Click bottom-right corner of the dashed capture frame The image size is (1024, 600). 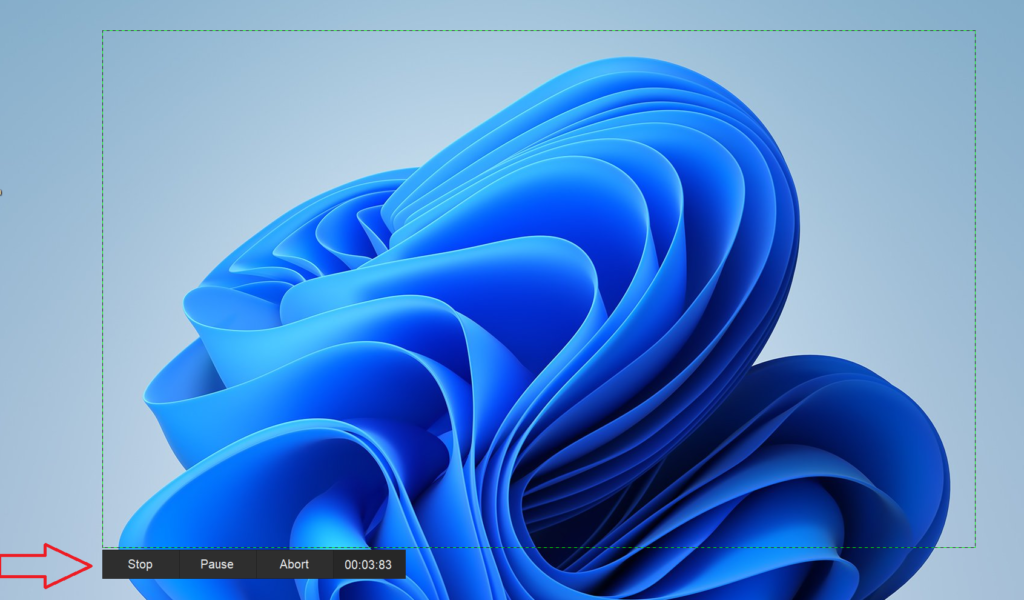coord(975,547)
